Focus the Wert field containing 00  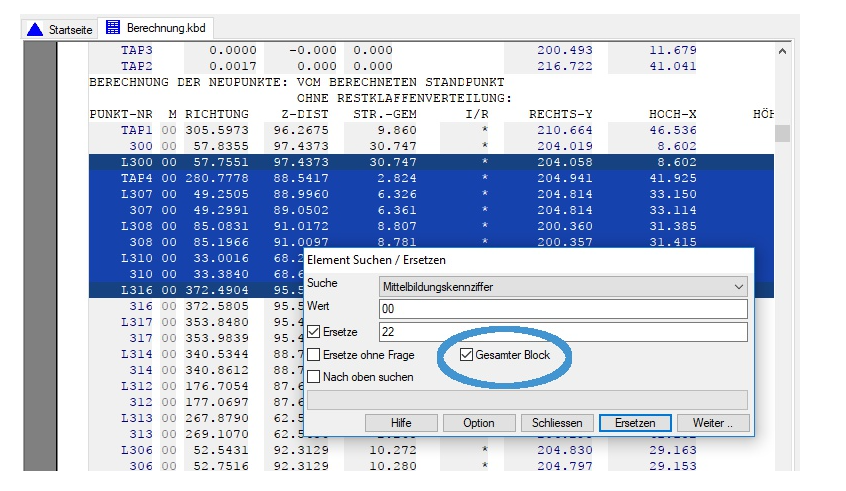tap(563, 309)
